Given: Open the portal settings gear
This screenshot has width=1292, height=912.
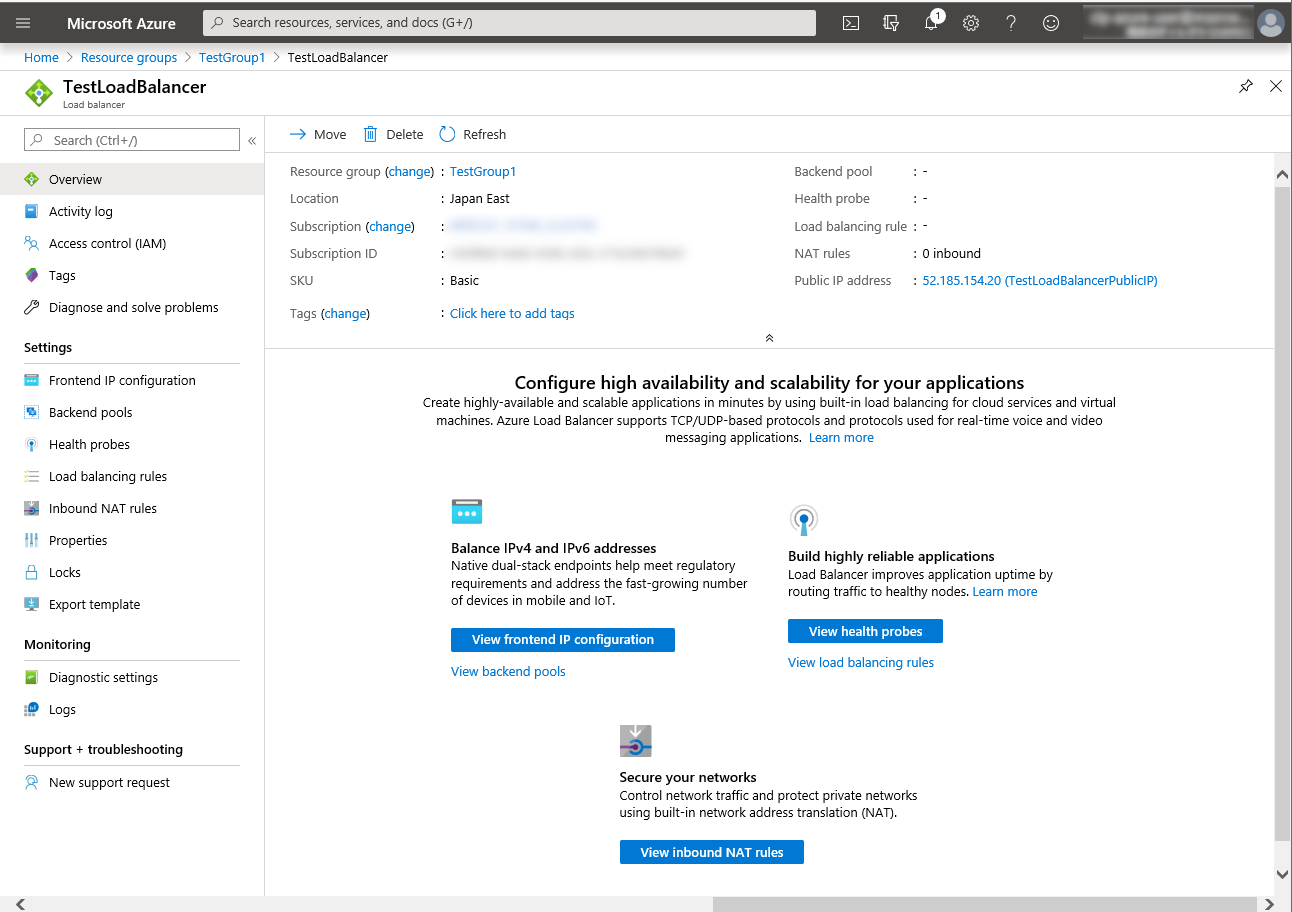Looking at the screenshot, I should (x=971, y=23).
